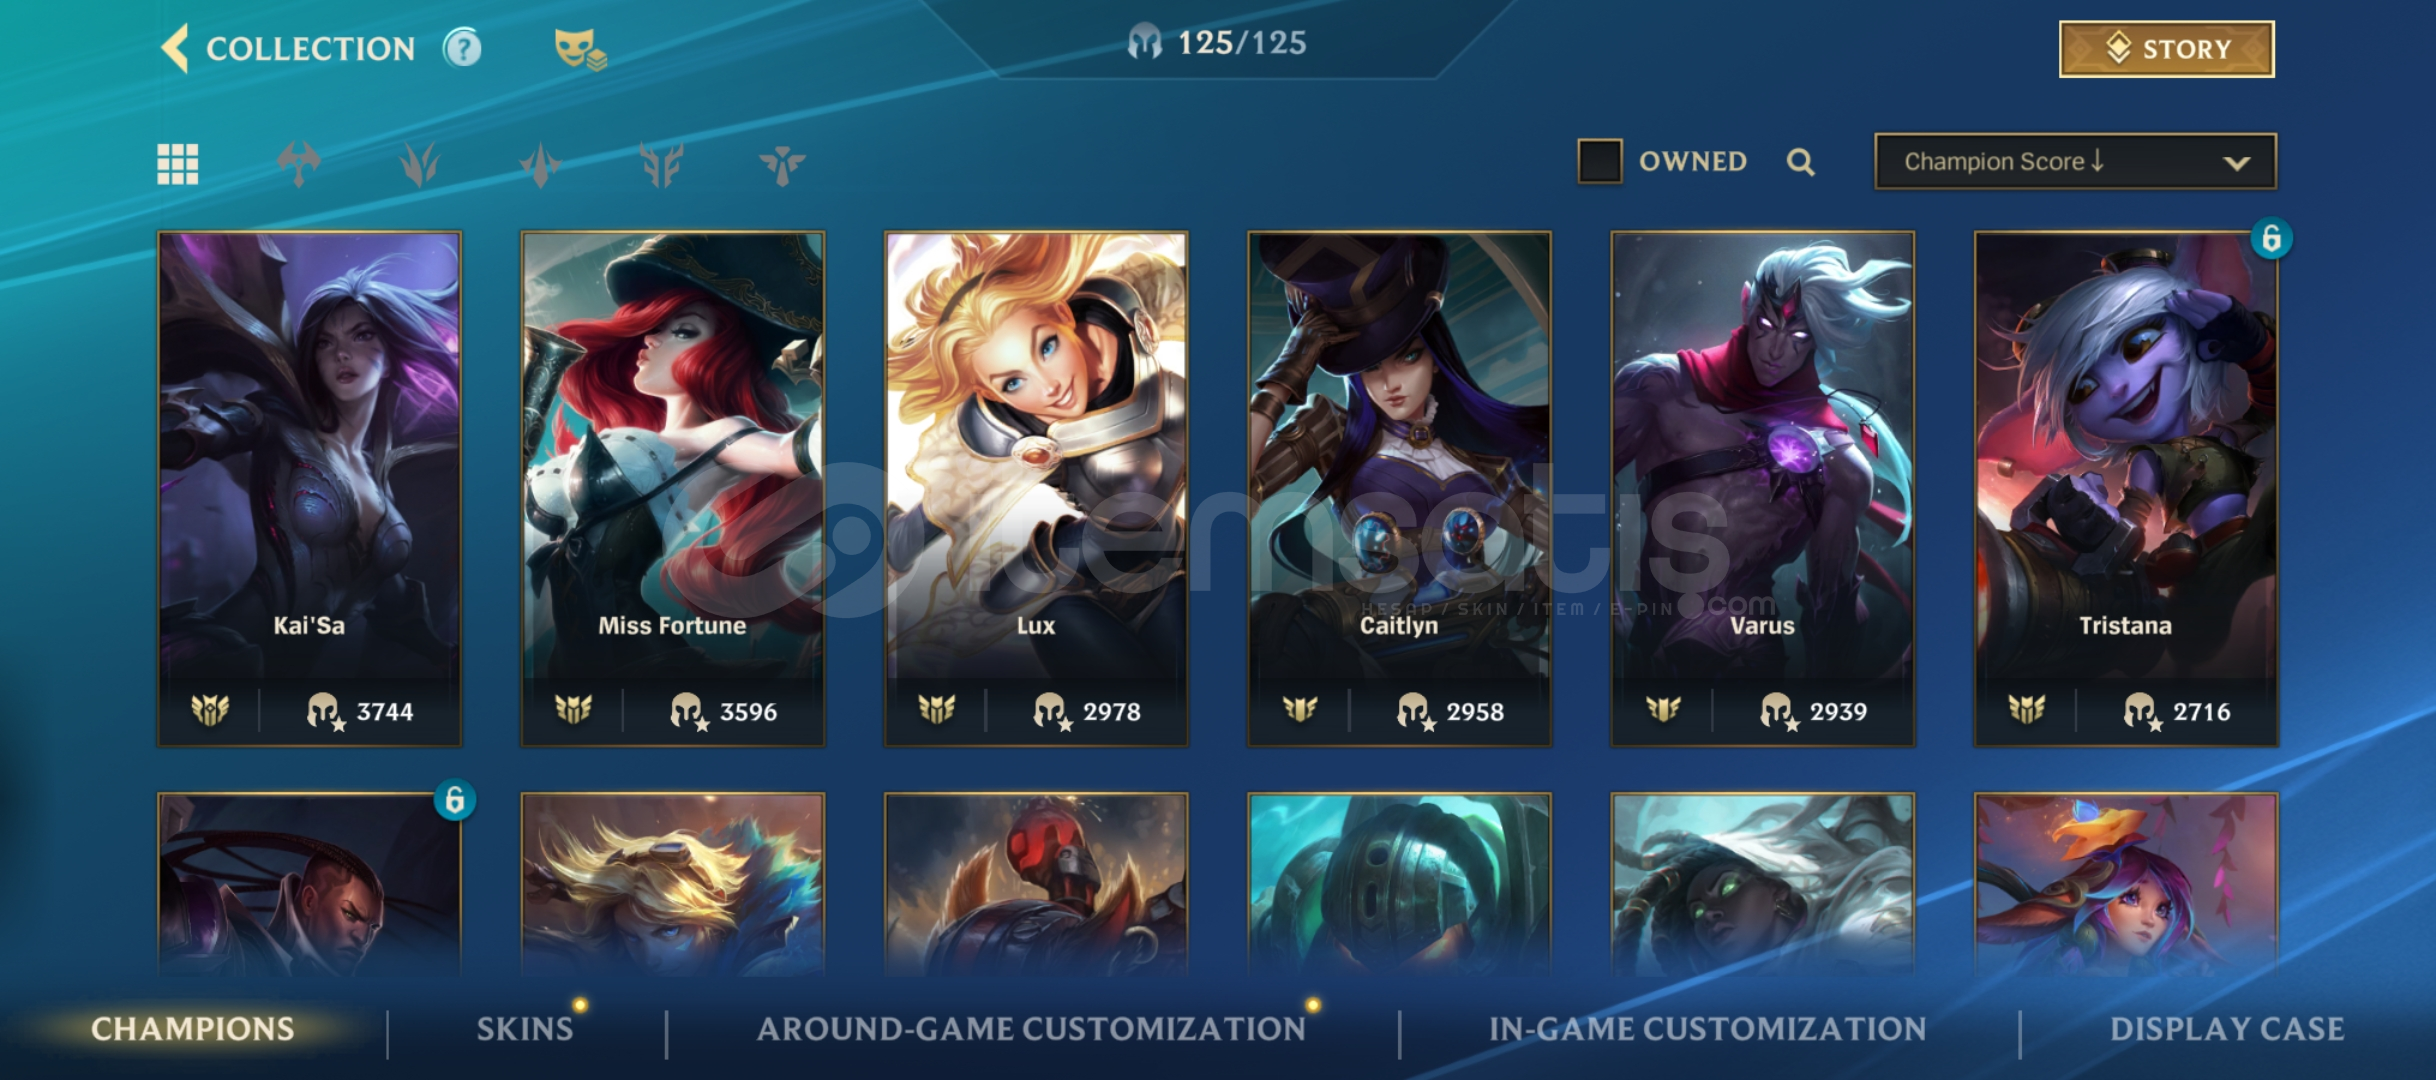This screenshot has width=2436, height=1080.
Task: Open the Champion Score sort dropdown
Action: point(2075,161)
